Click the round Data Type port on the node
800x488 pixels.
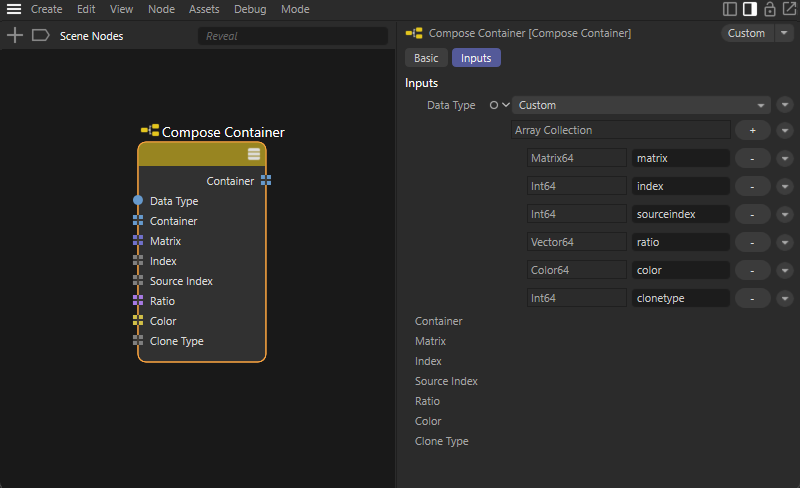pos(138,201)
